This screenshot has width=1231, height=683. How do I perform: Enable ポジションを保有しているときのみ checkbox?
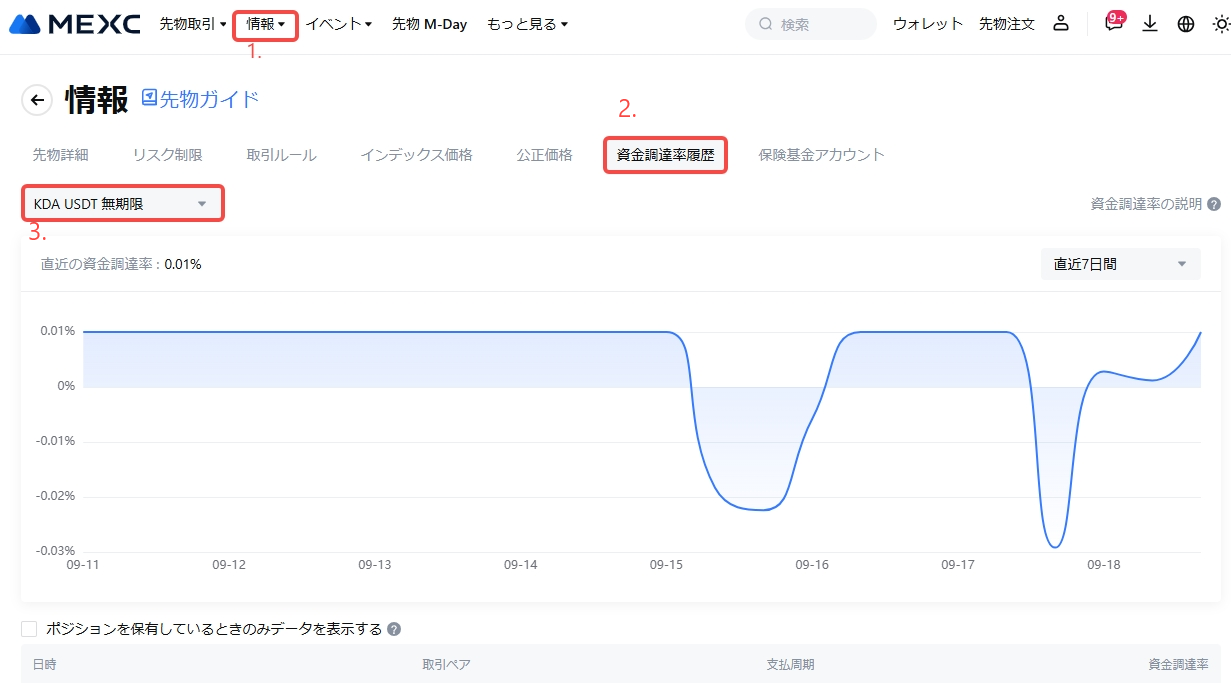point(29,629)
